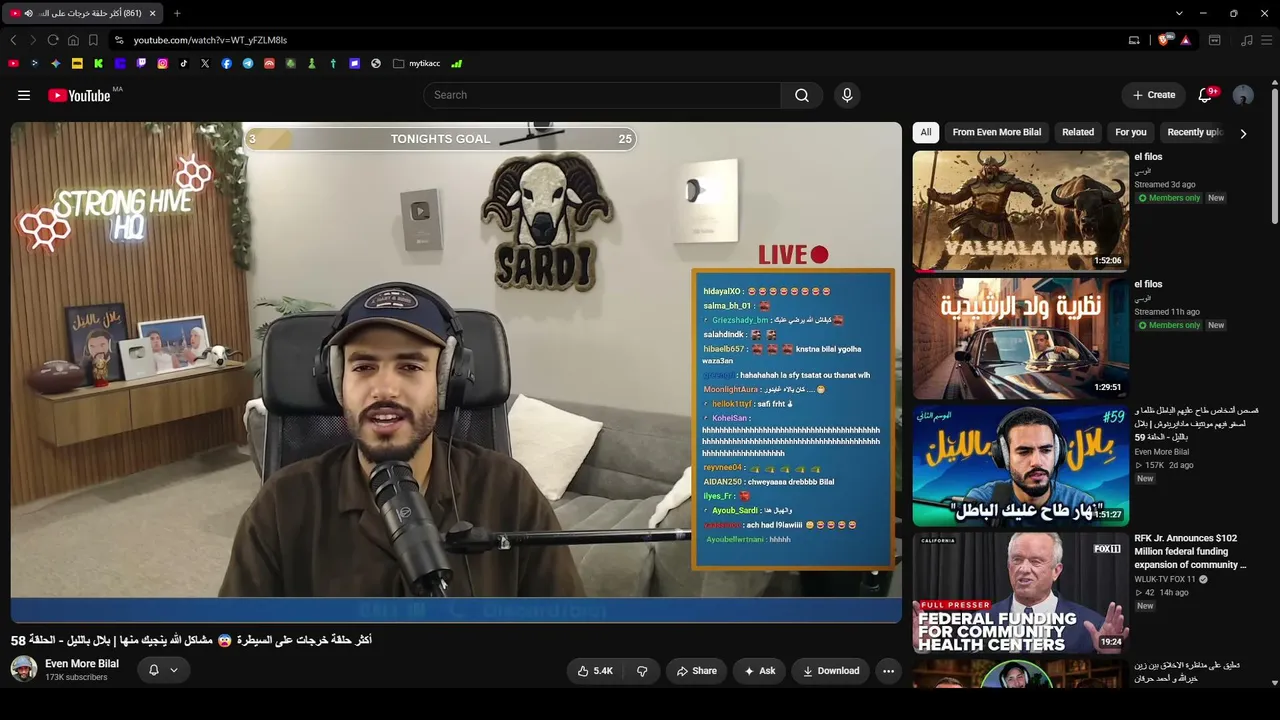Image resolution: width=1280 pixels, height=720 pixels.
Task: Mute the tab via its speaker icon
Action: click(28, 13)
